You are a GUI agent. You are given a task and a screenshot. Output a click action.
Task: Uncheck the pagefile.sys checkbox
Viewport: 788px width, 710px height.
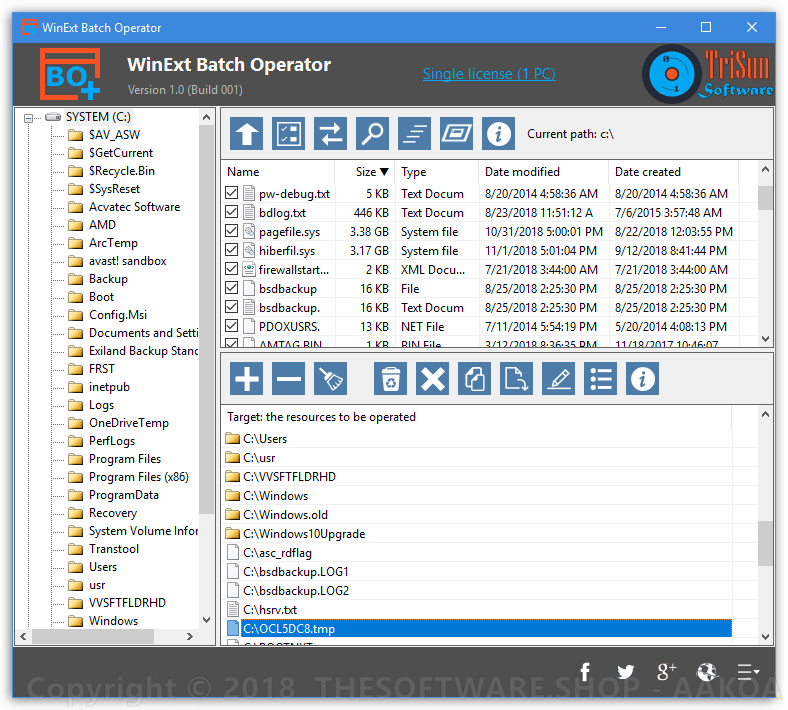232,231
